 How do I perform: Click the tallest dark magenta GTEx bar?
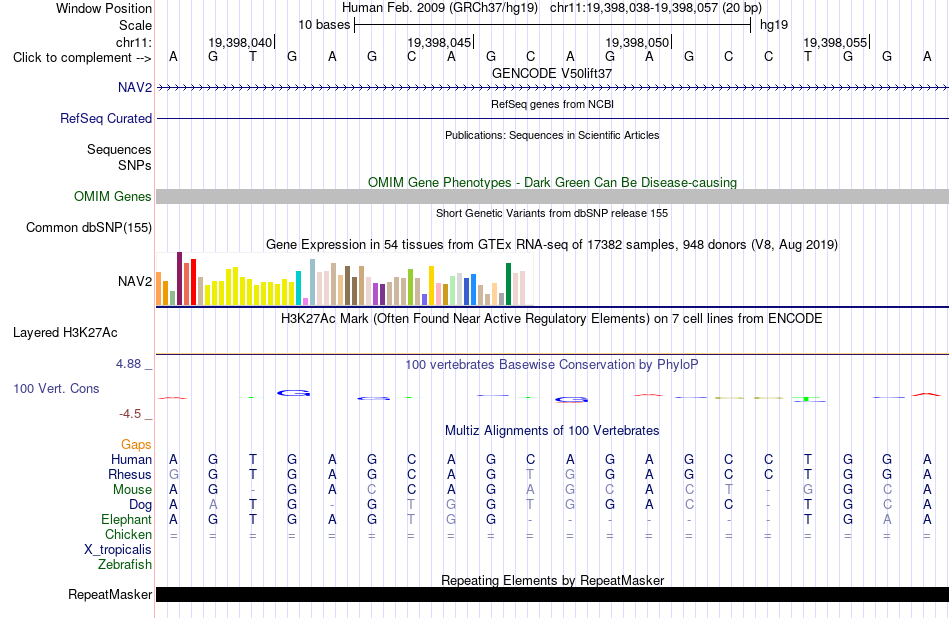pos(179,279)
